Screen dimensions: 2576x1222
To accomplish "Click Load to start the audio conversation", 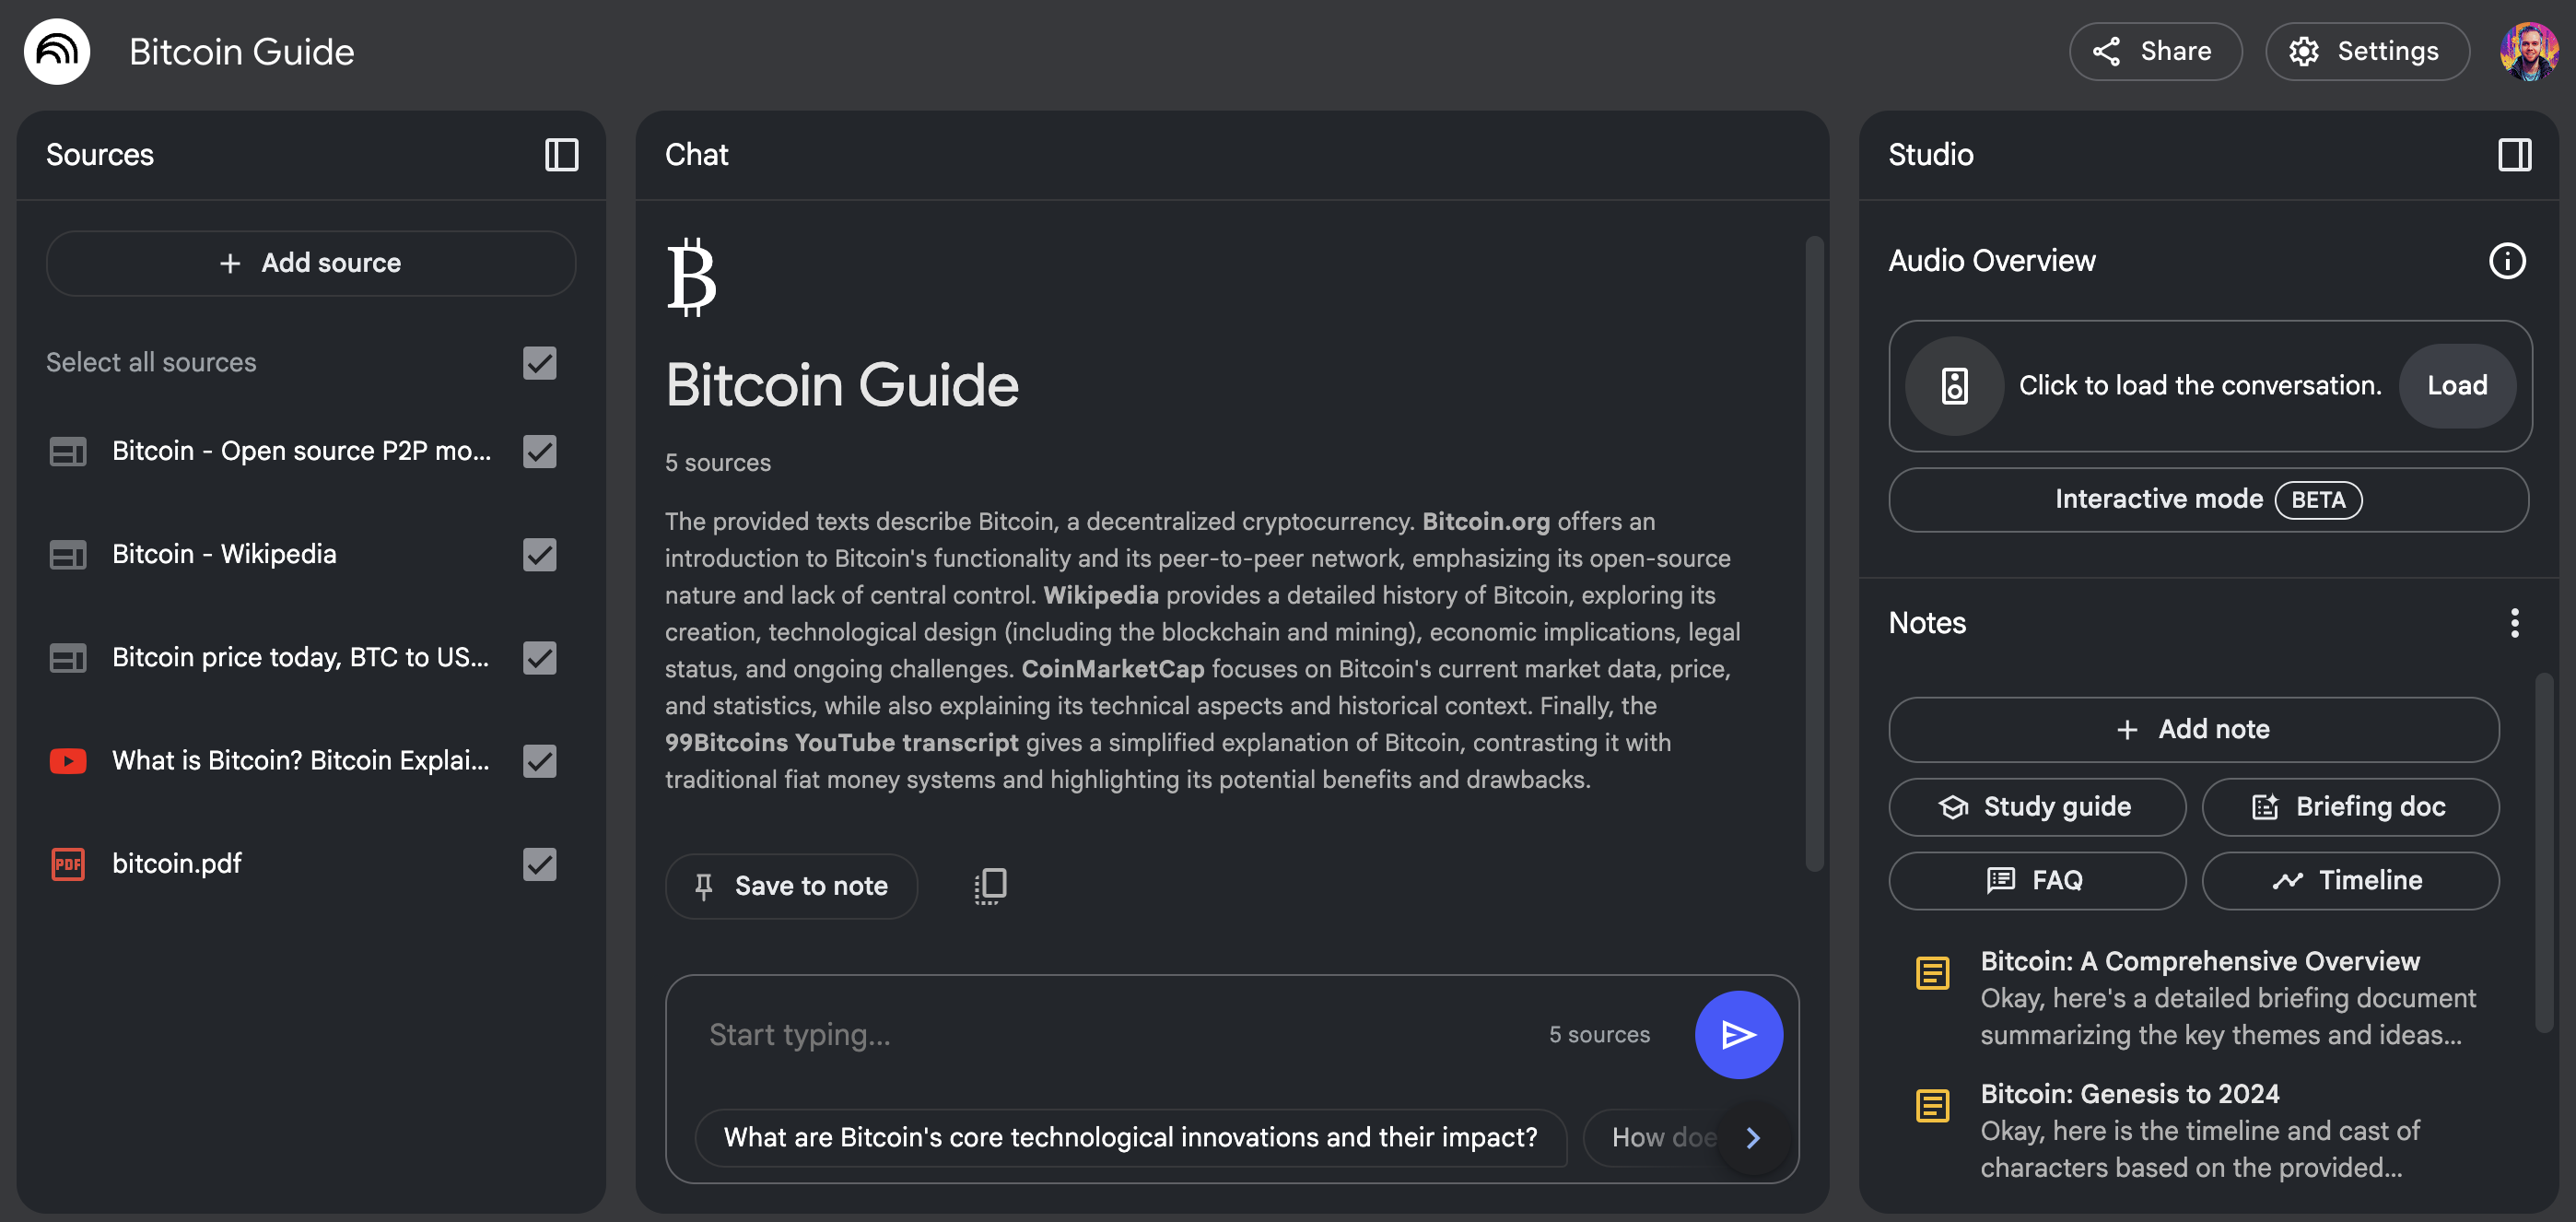I will tap(2457, 386).
